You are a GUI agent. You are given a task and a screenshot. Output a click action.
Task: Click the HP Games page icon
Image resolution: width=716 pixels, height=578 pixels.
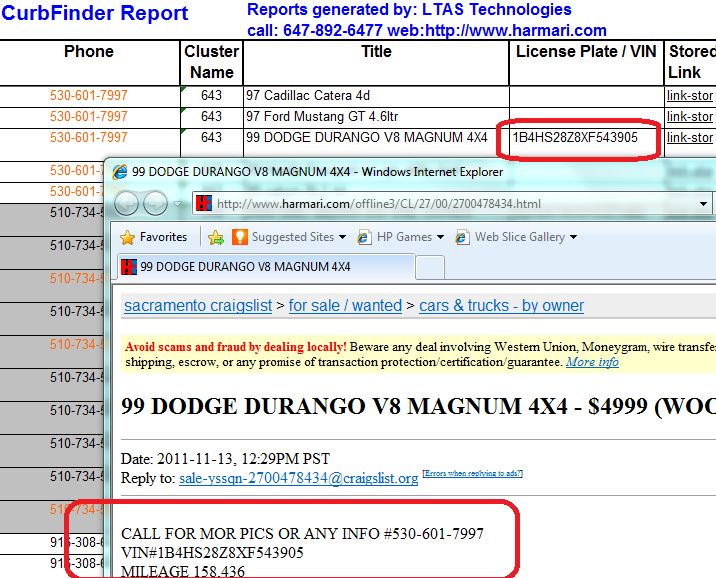coord(364,237)
